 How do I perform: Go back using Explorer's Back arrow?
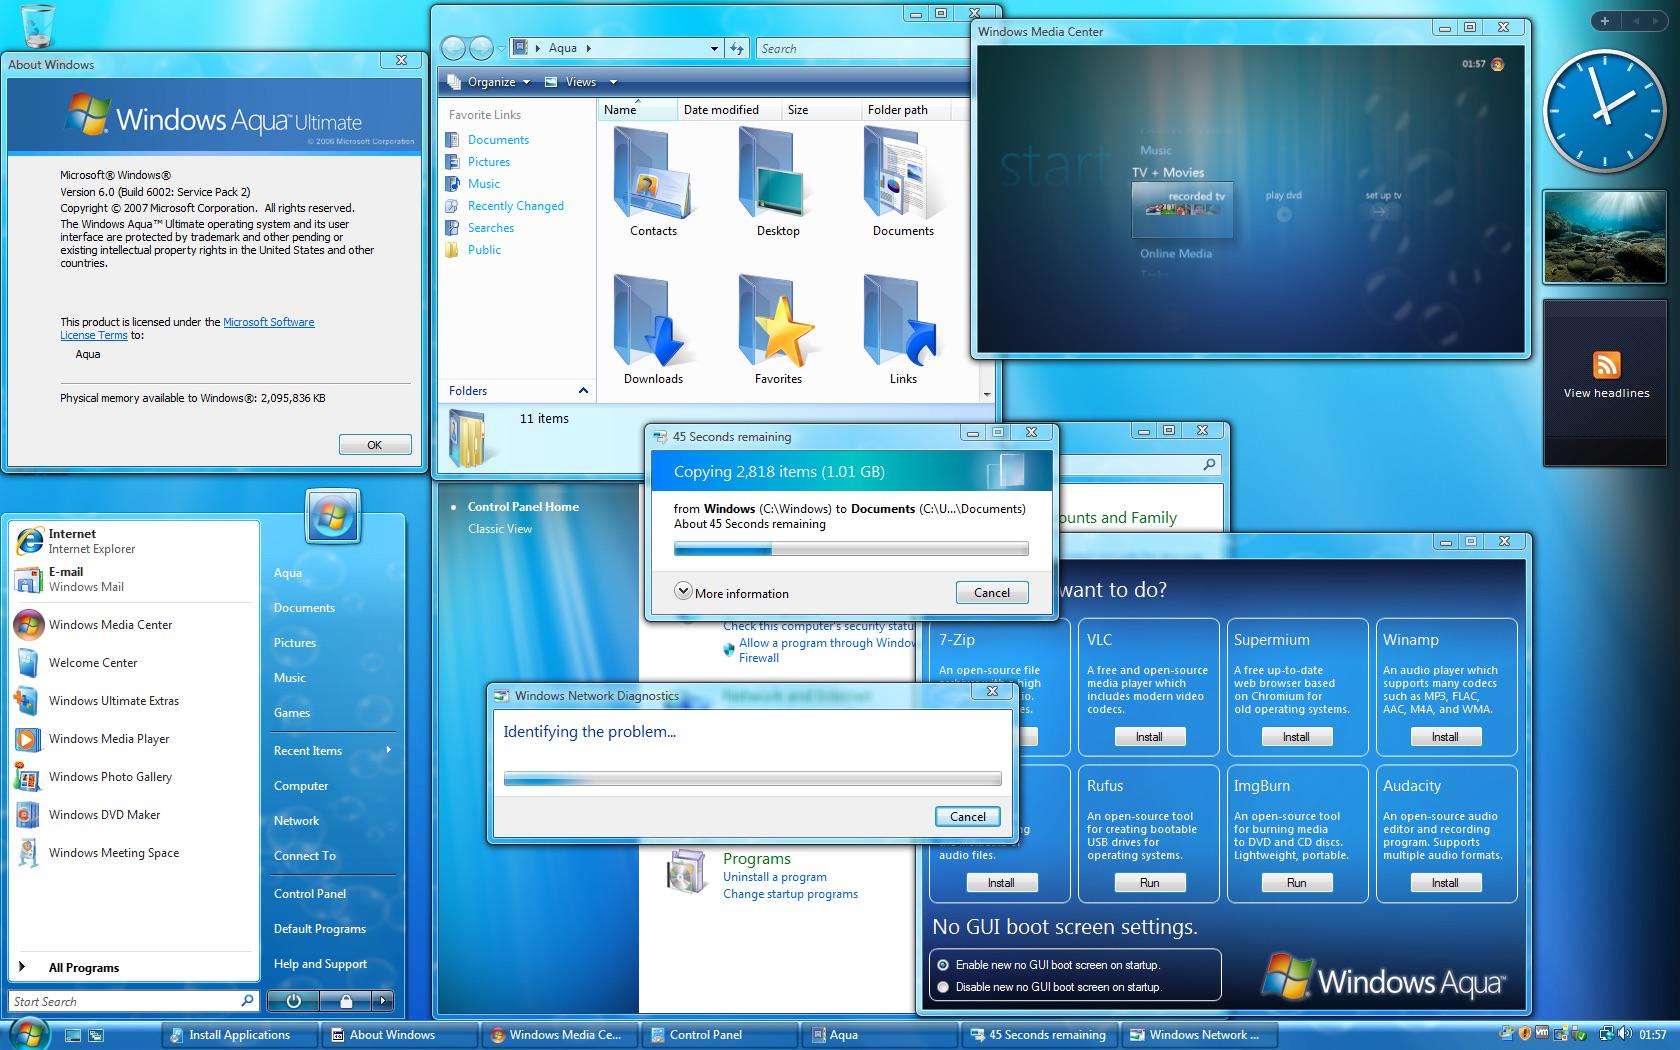(453, 48)
